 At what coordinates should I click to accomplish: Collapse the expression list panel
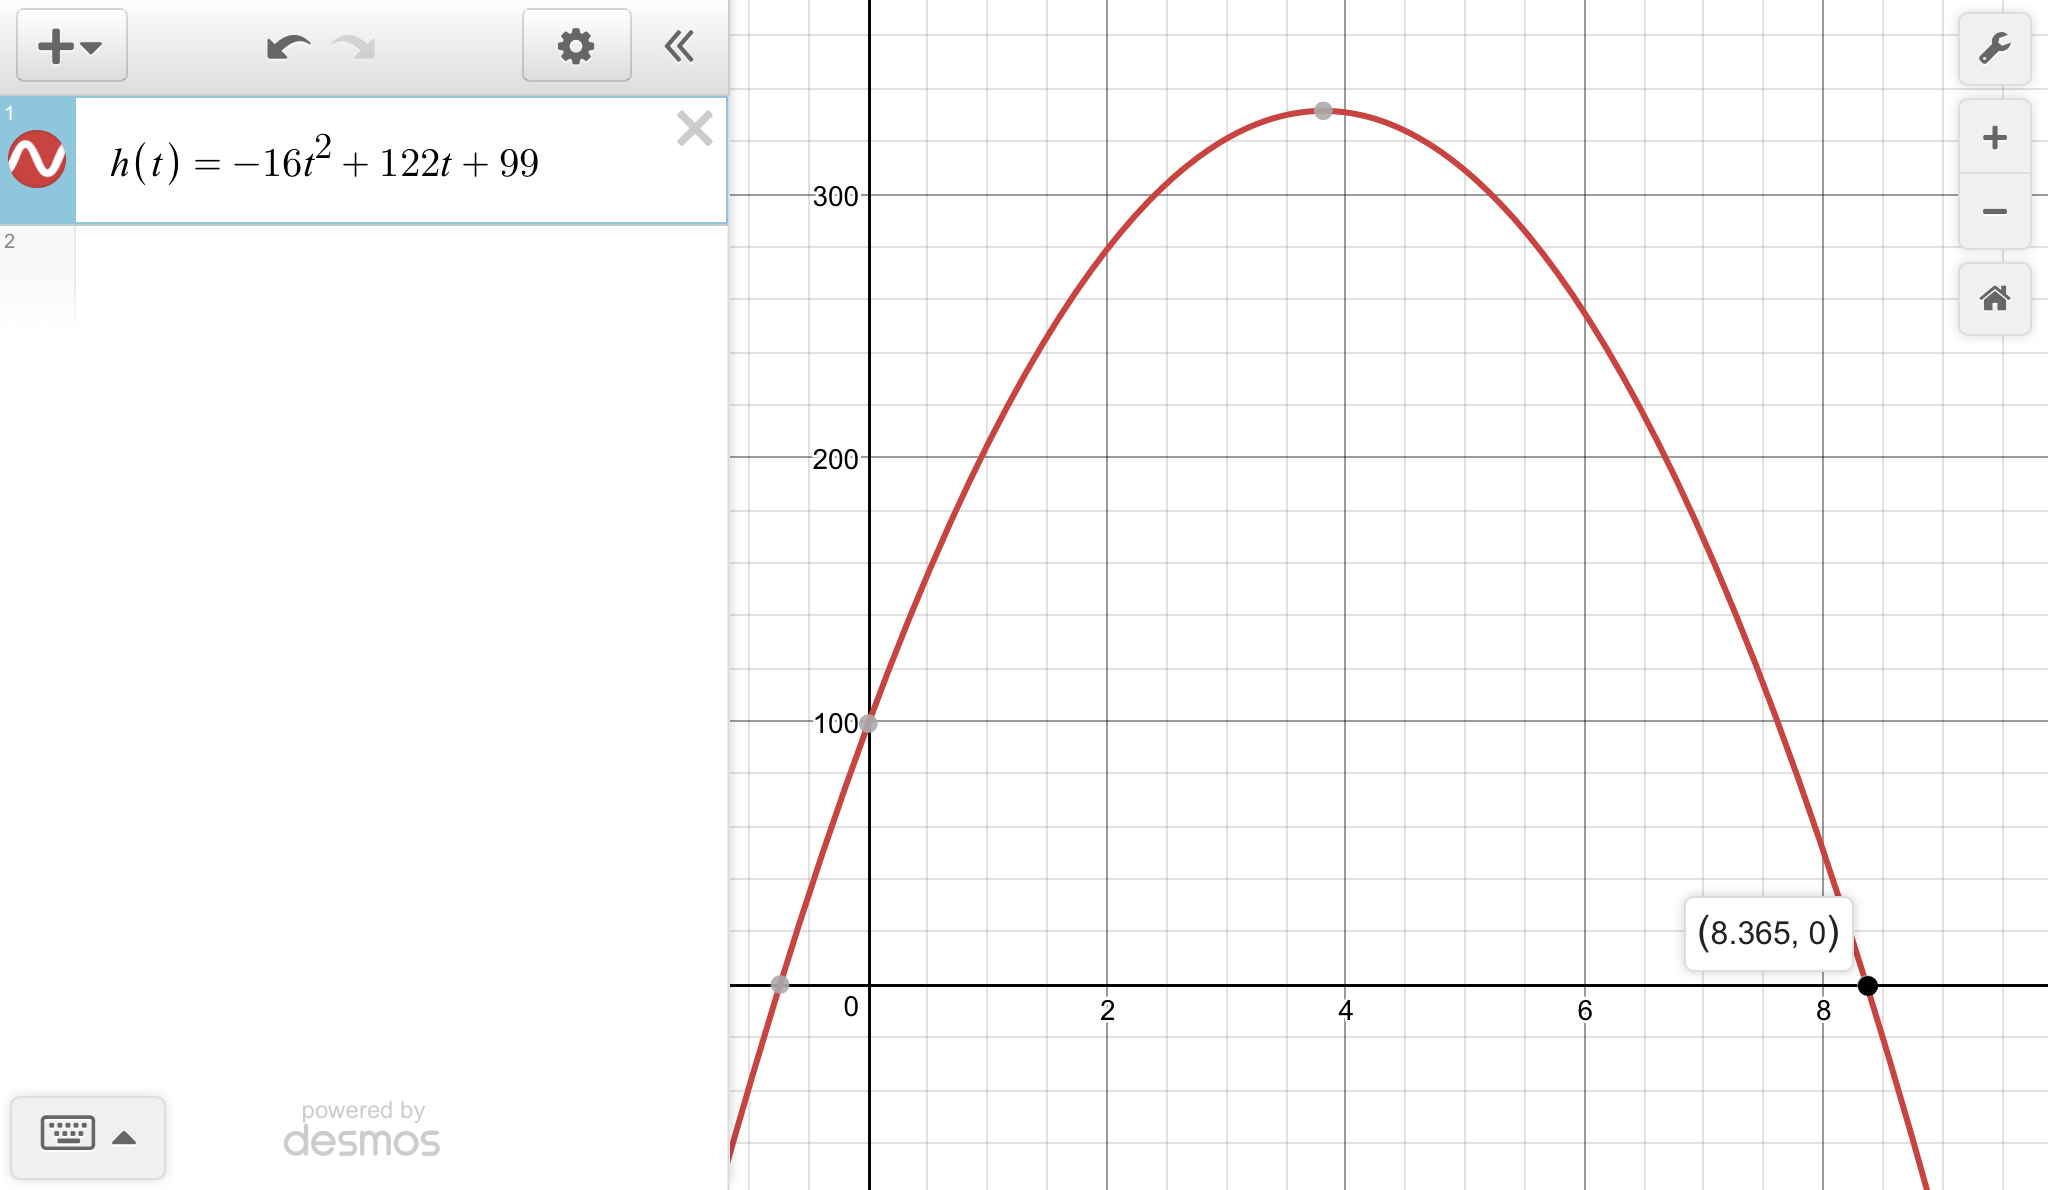680,46
